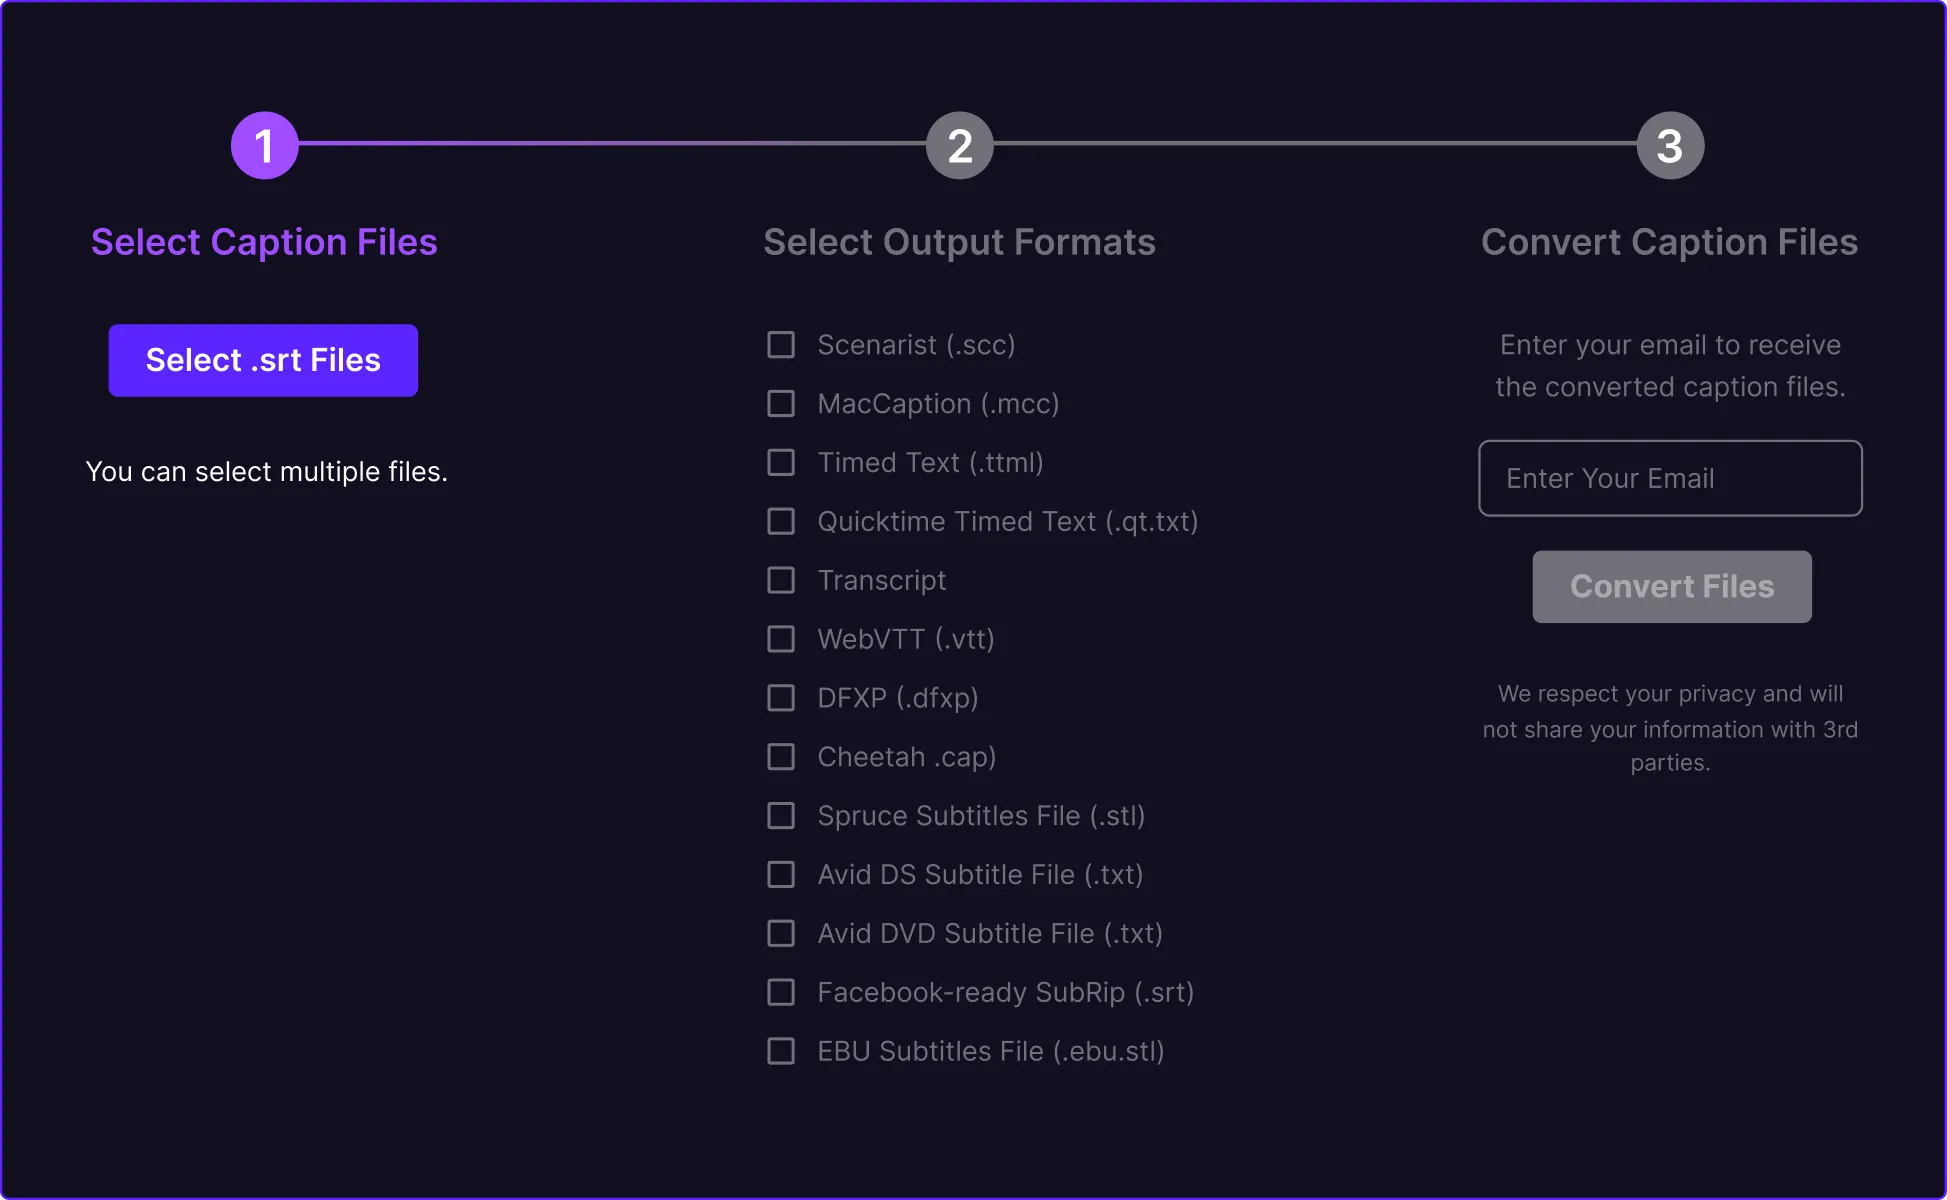
Task: Enable the Scenarist (.scc) output format
Action: 781,345
